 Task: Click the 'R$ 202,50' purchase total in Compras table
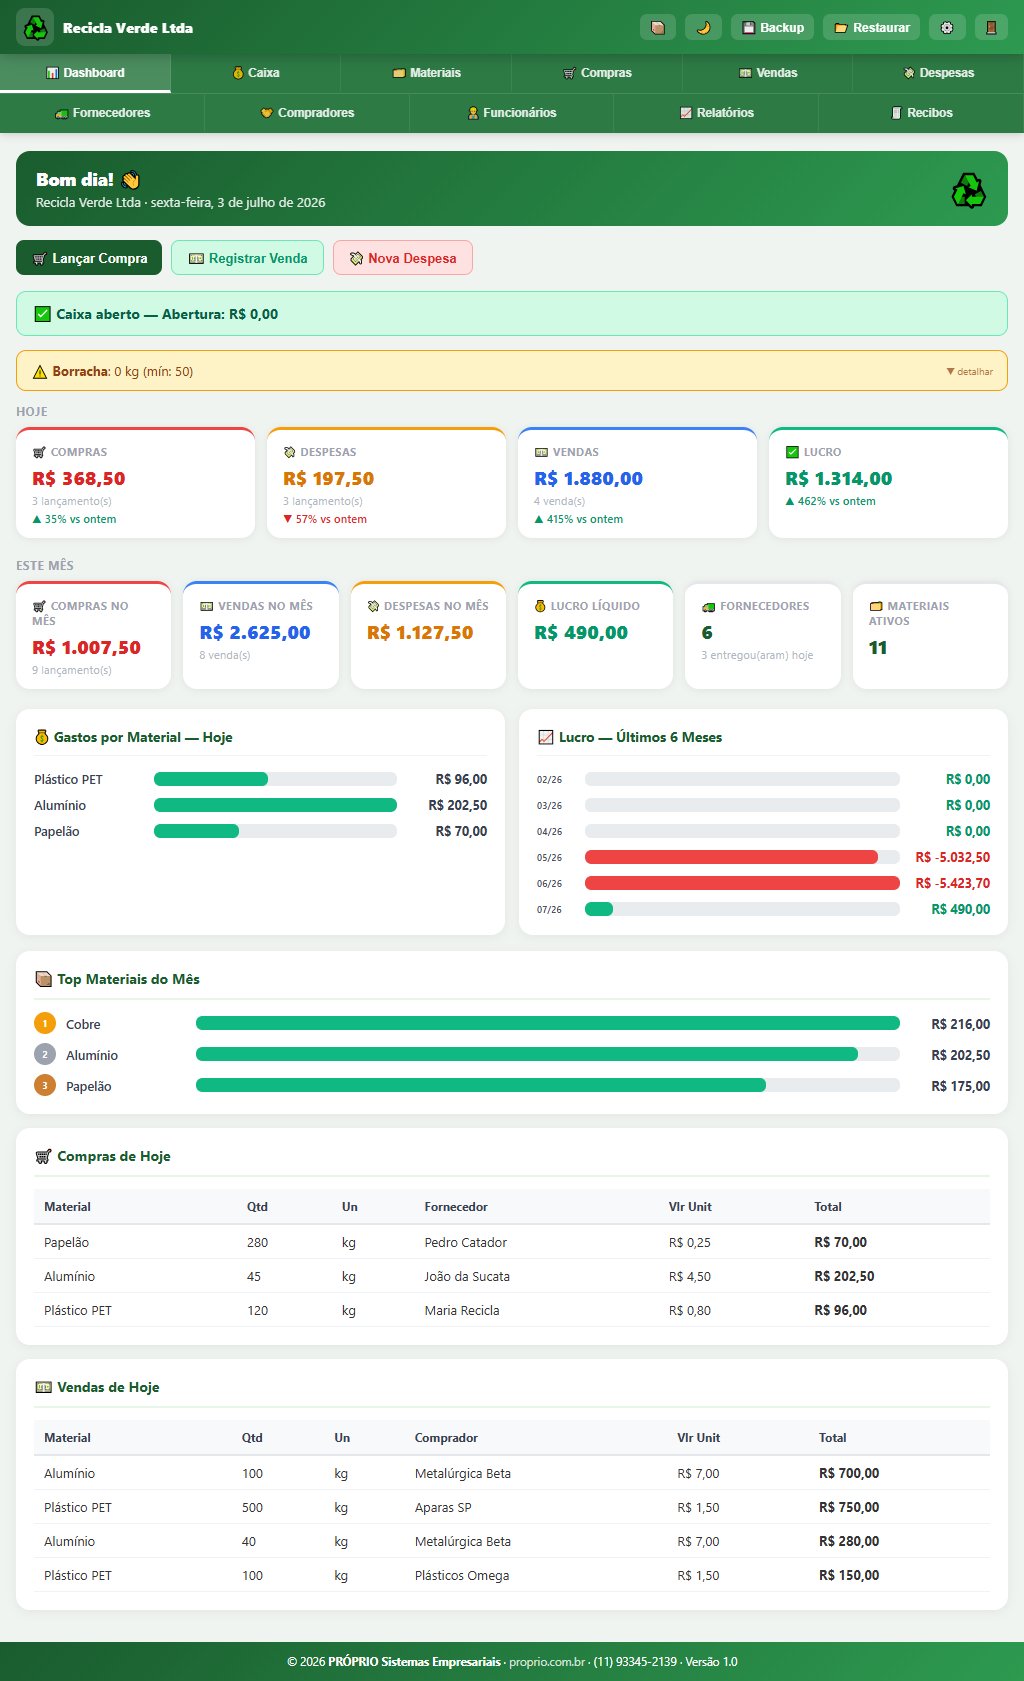[844, 1276]
